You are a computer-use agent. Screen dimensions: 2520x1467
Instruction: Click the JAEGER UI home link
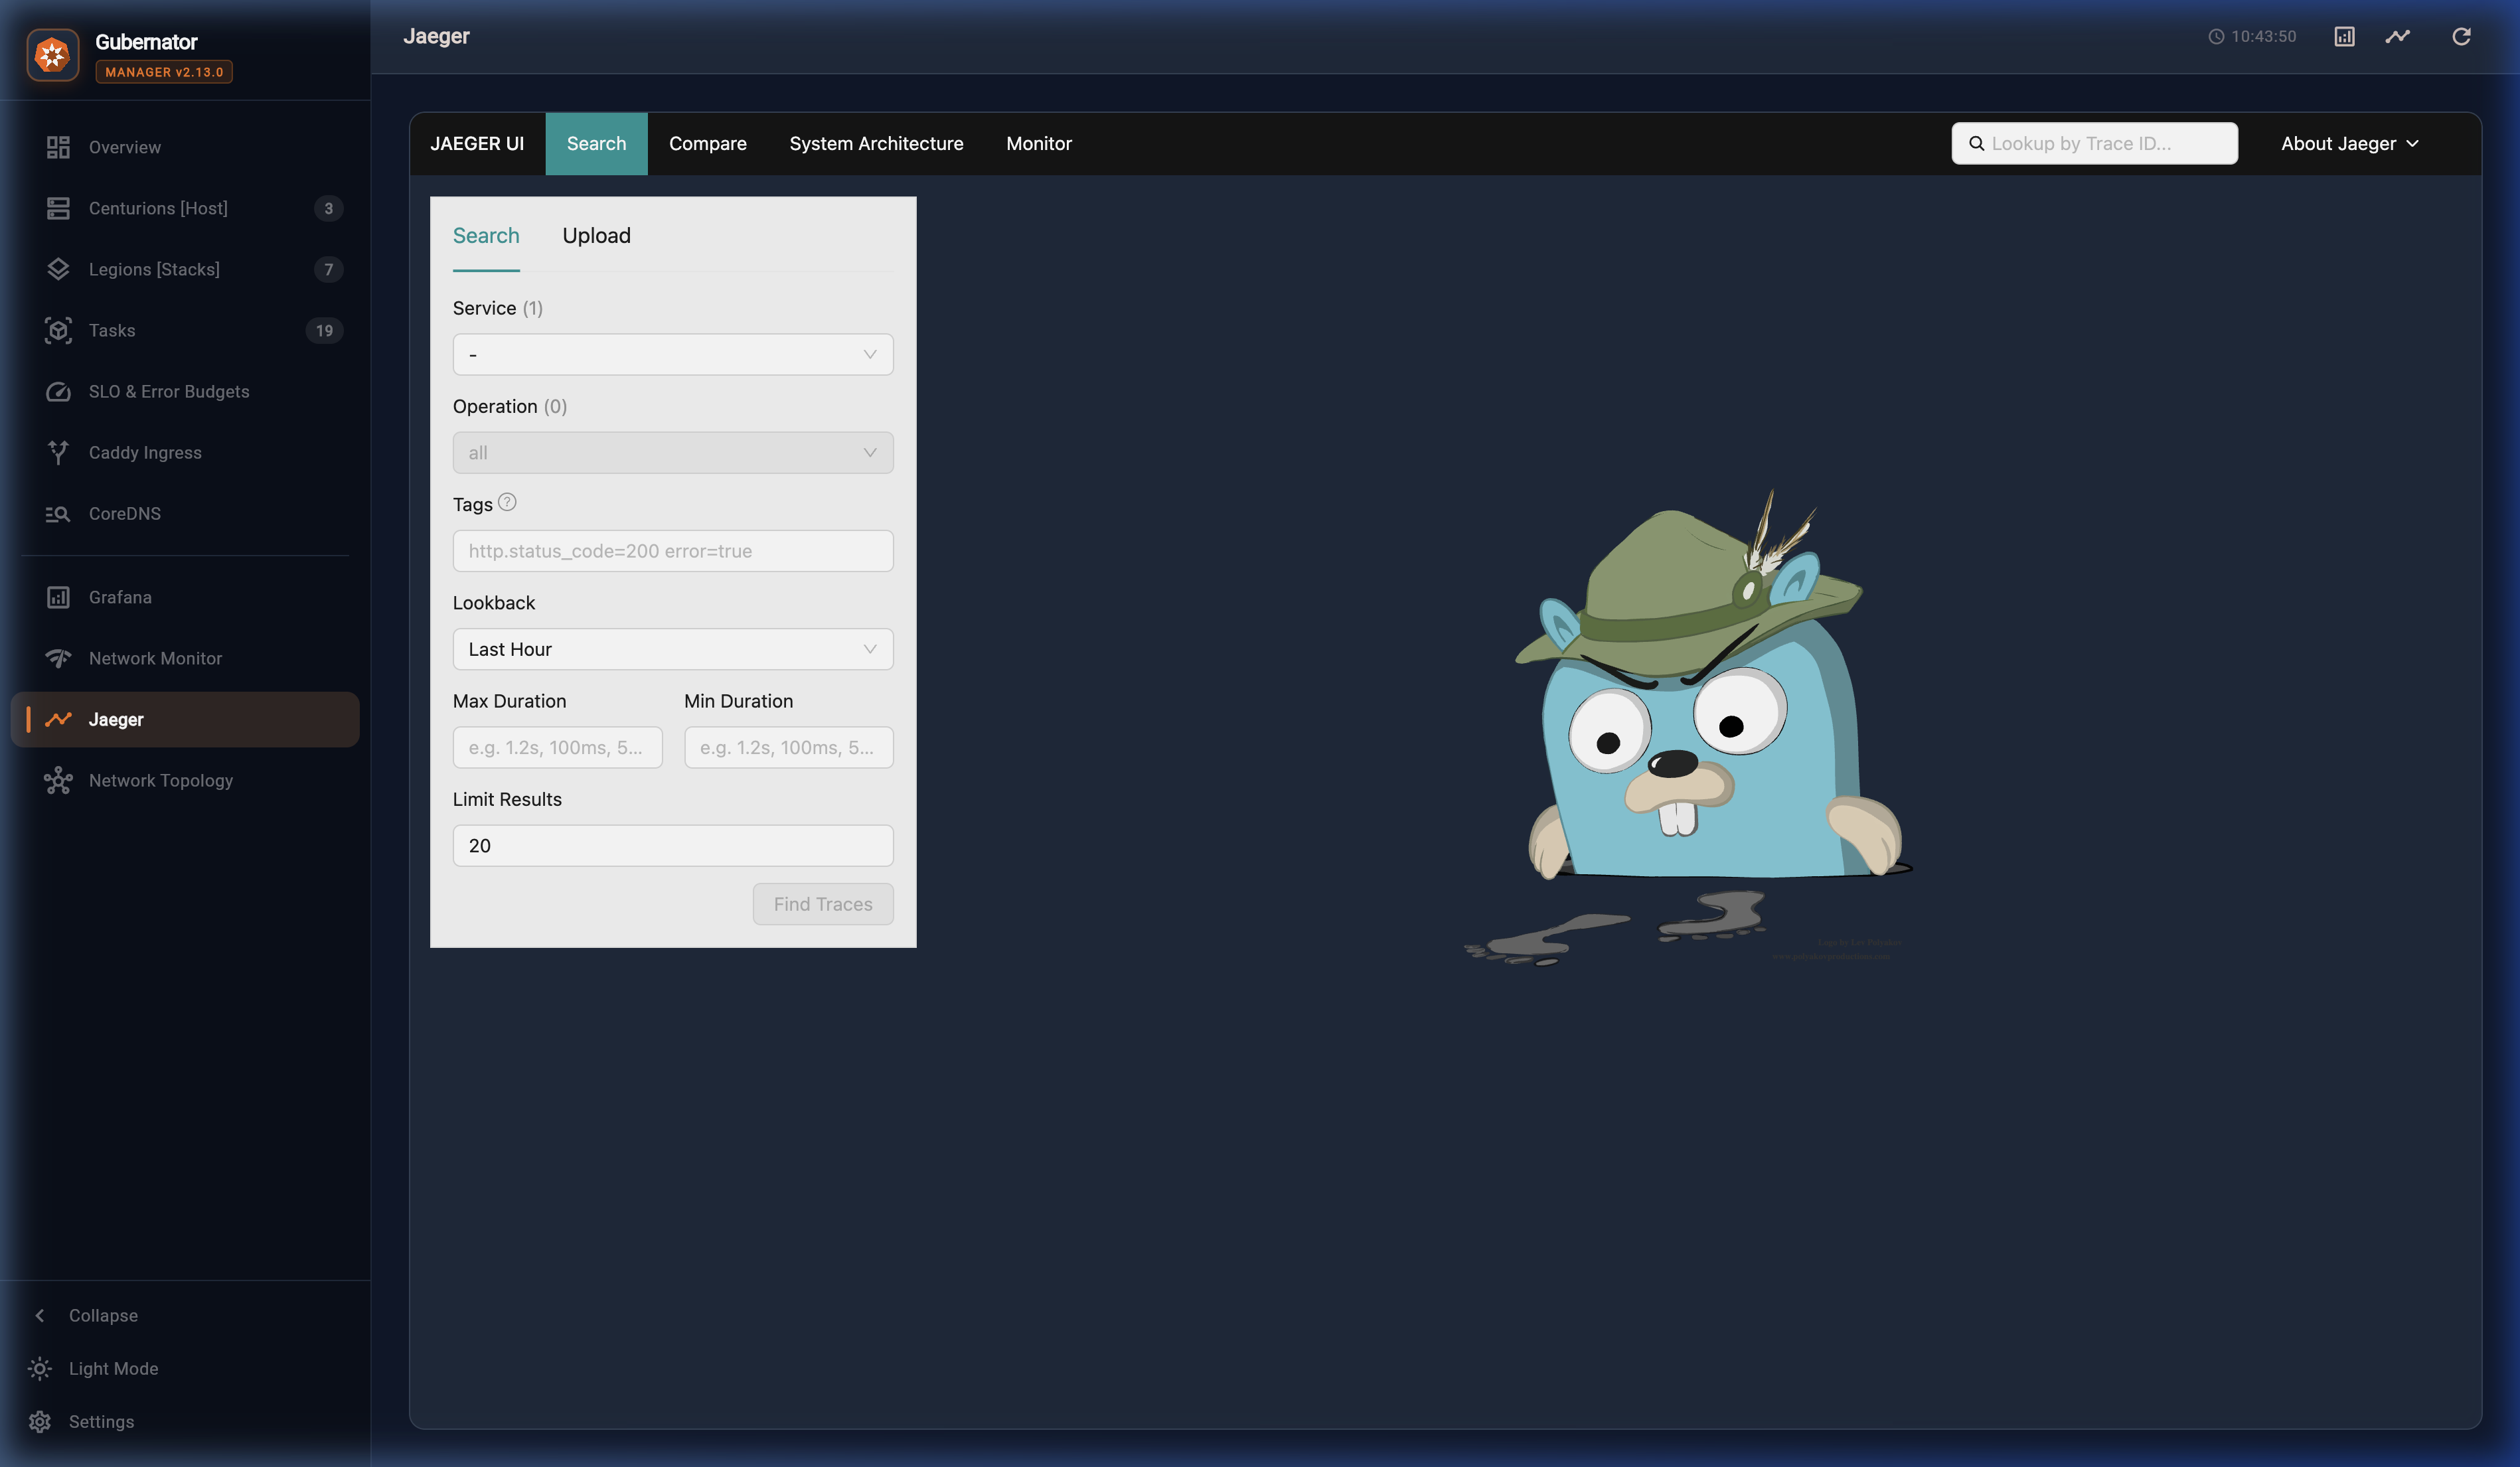tap(477, 143)
